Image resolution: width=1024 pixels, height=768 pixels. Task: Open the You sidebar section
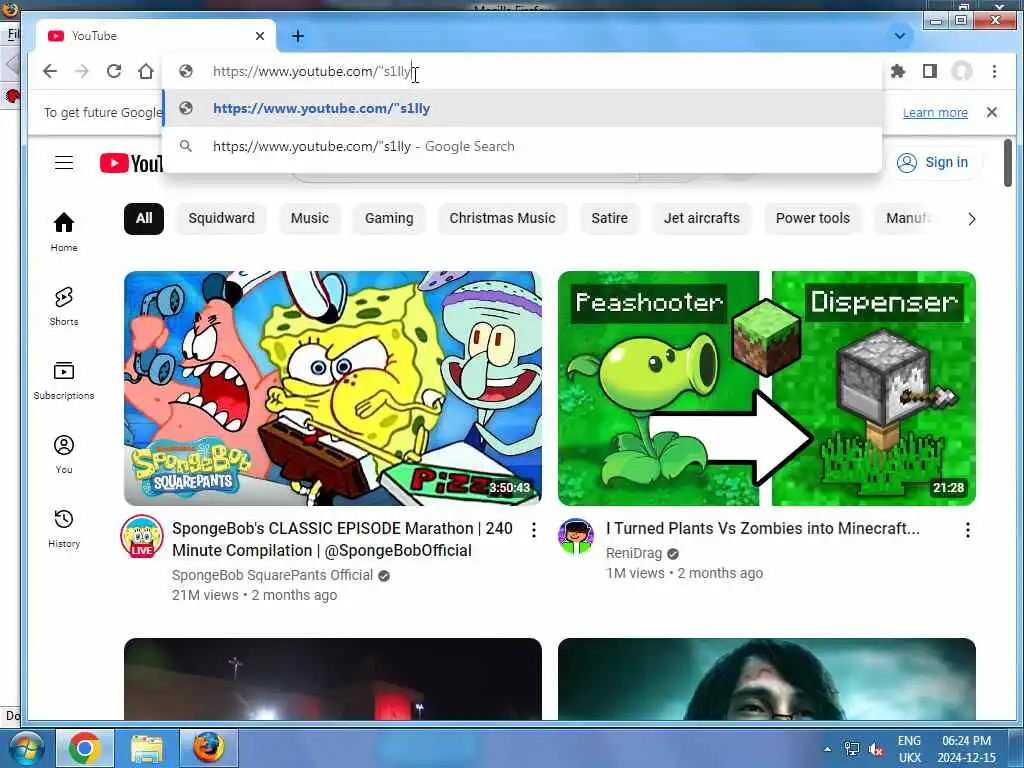point(64,454)
